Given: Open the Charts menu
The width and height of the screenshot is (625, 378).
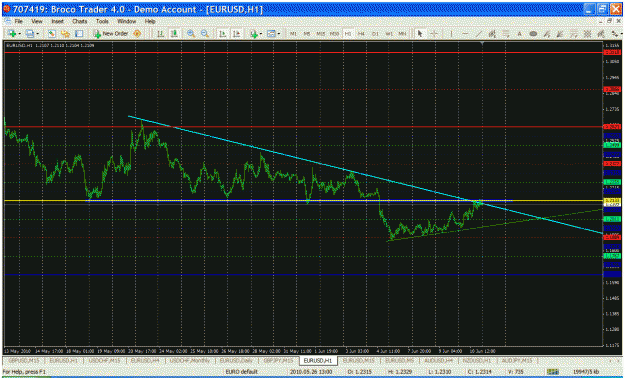Looking at the screenshot, I should 80,21.
